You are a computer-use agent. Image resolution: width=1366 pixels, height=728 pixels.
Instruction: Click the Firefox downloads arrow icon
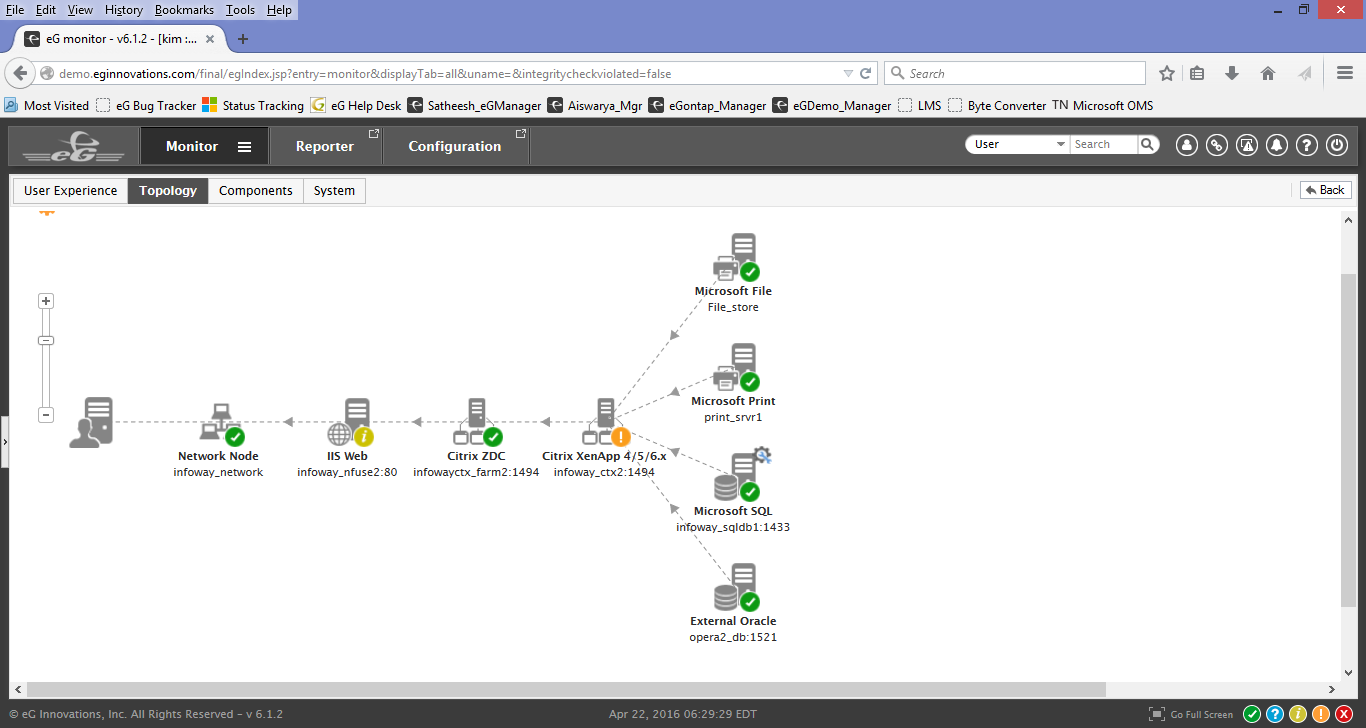1232,73
